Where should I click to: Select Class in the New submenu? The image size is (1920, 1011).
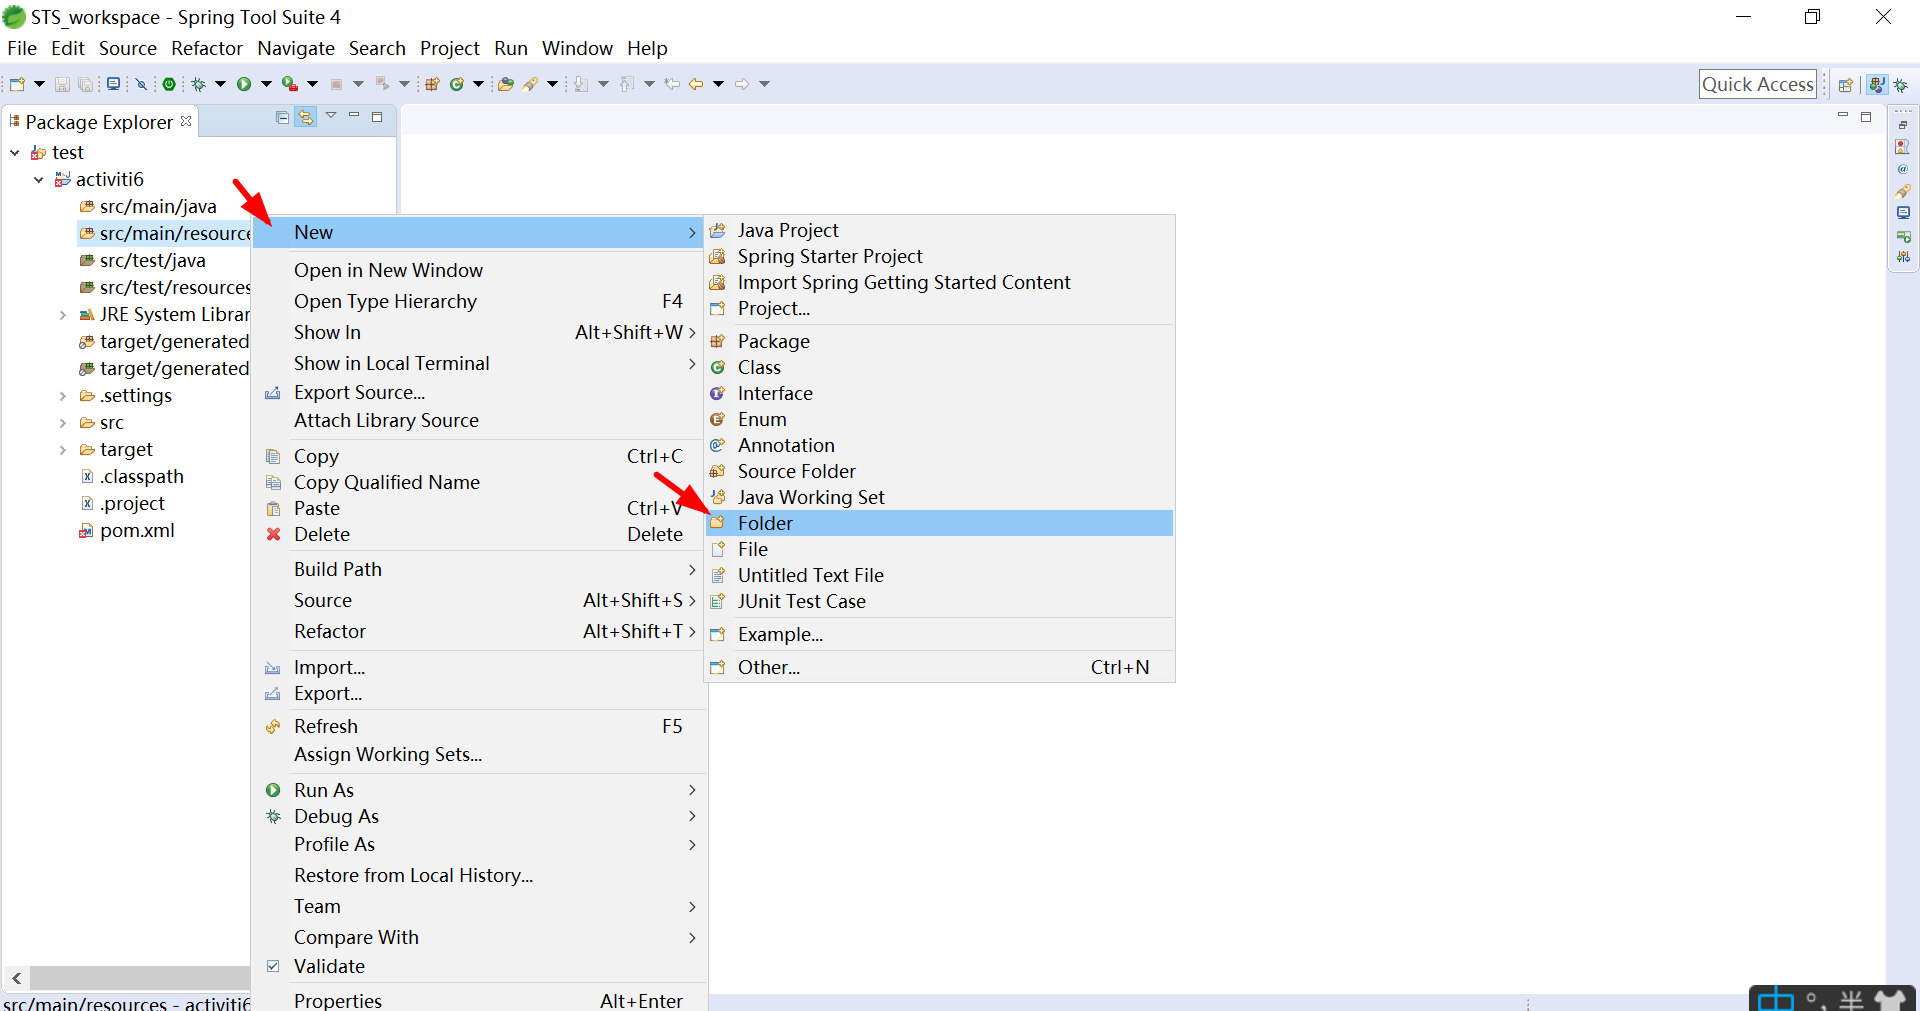tap(939, 367)
